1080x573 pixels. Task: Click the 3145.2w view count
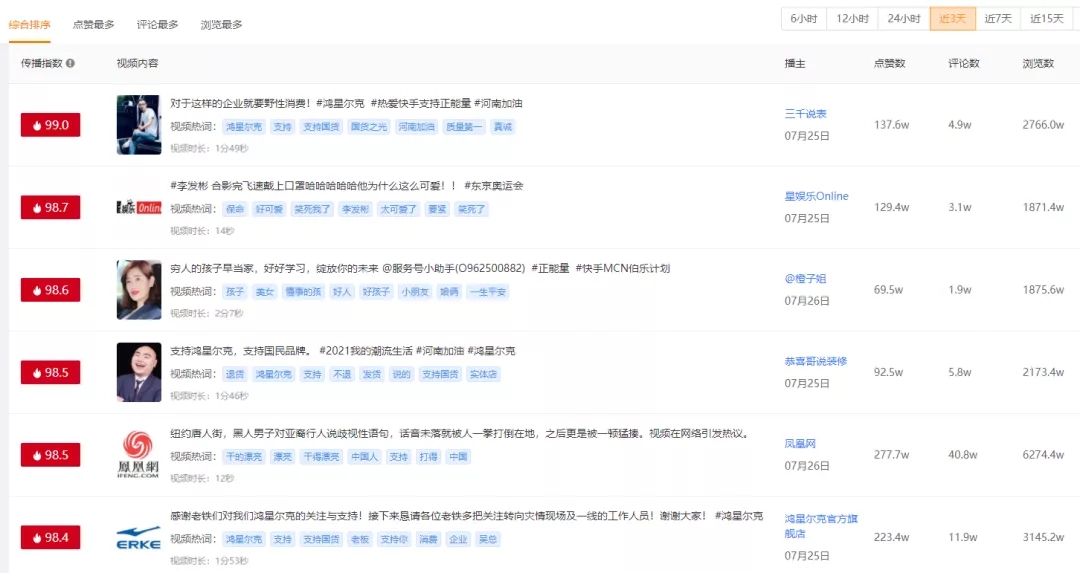(x=1043, y=537)
